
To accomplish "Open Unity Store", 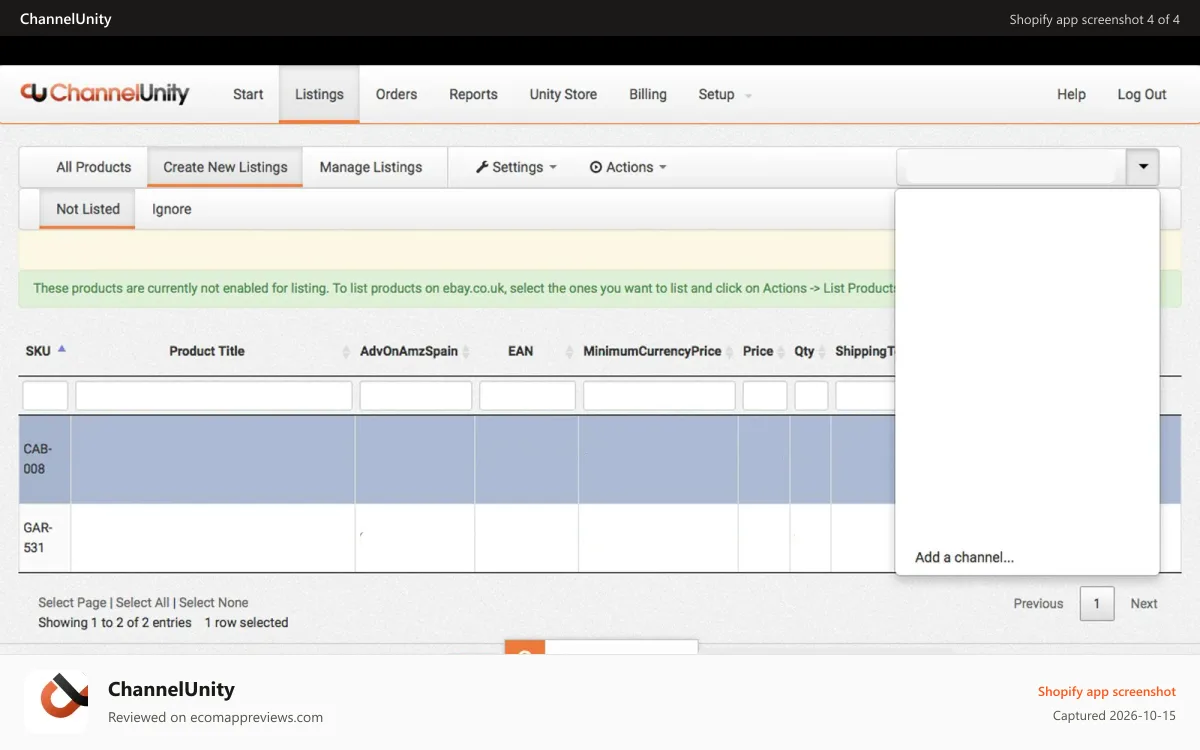I will point(563,94).
